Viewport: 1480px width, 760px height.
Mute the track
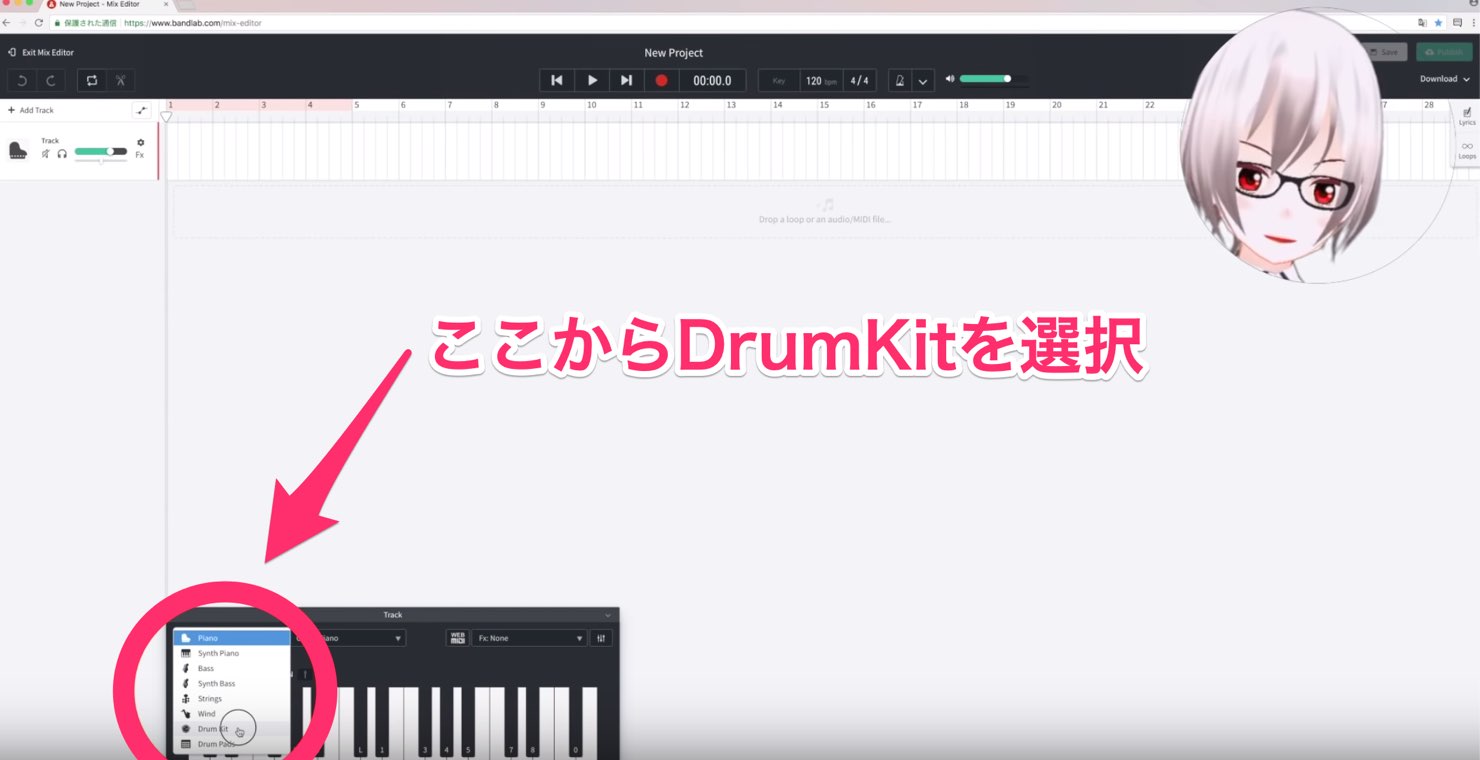(46, 153)
